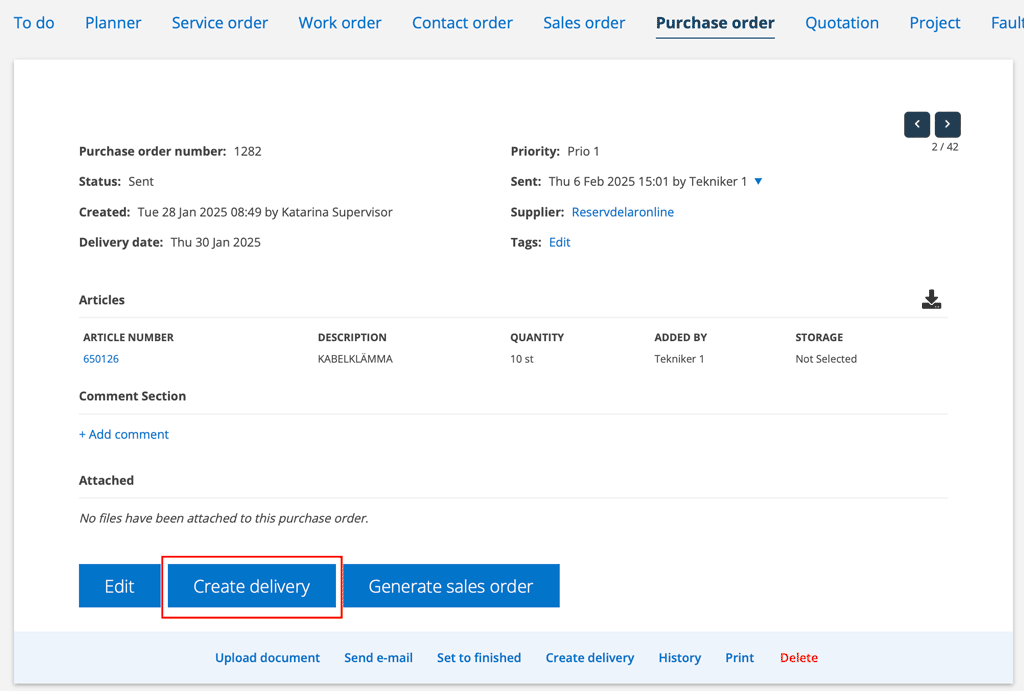Click the DESCRIPTION column header
Screen dimensions: 1024x691
(x=352, y=337)
